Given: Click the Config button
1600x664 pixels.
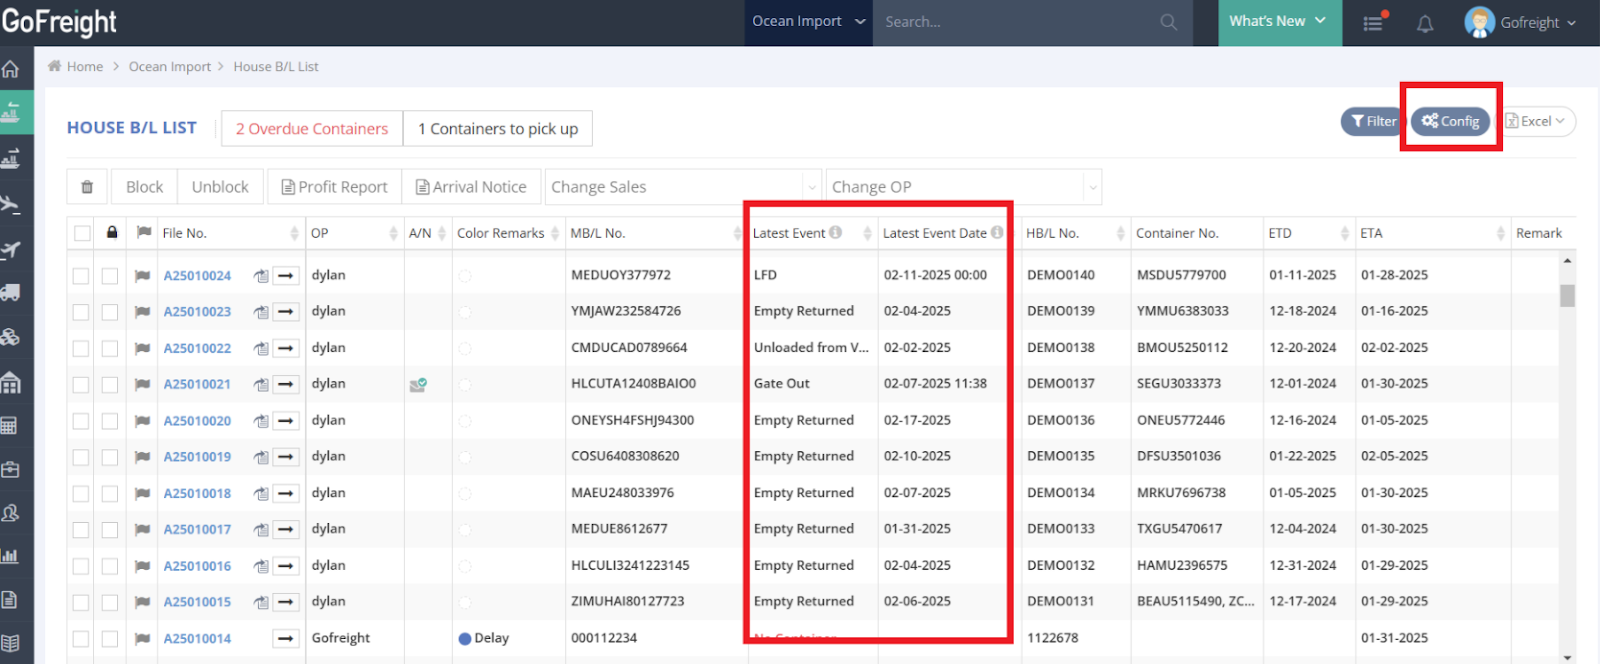Looking at the screenshot, I should click(1450, 121).
